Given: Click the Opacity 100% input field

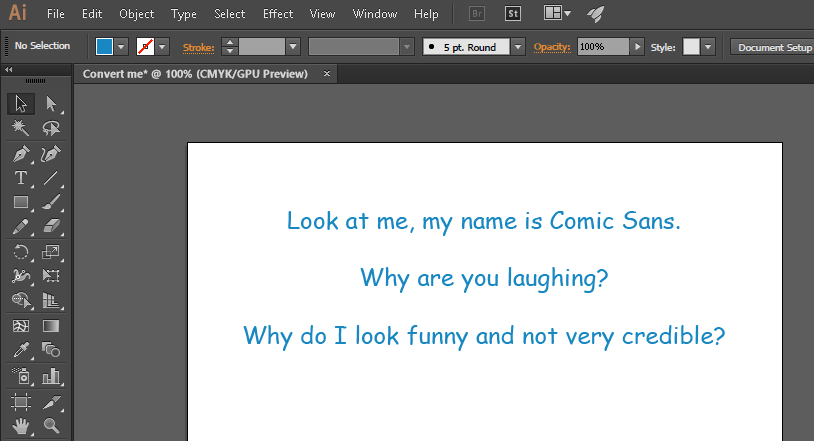Looking at the screenshot, I should [603, 47].
